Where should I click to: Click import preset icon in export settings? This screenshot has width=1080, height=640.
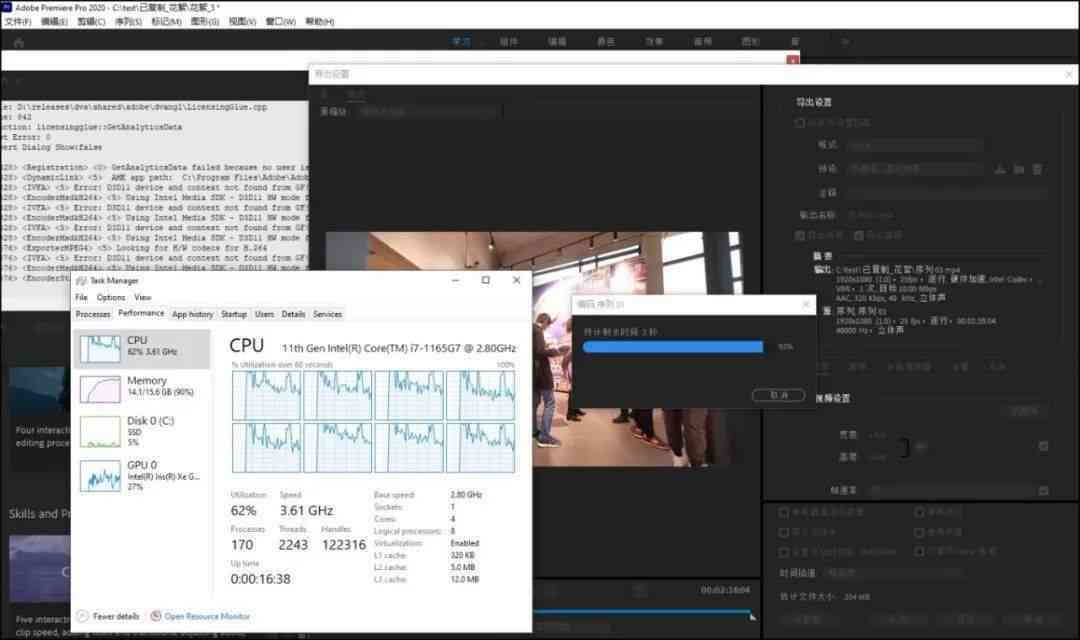(x=1019, y=169)
